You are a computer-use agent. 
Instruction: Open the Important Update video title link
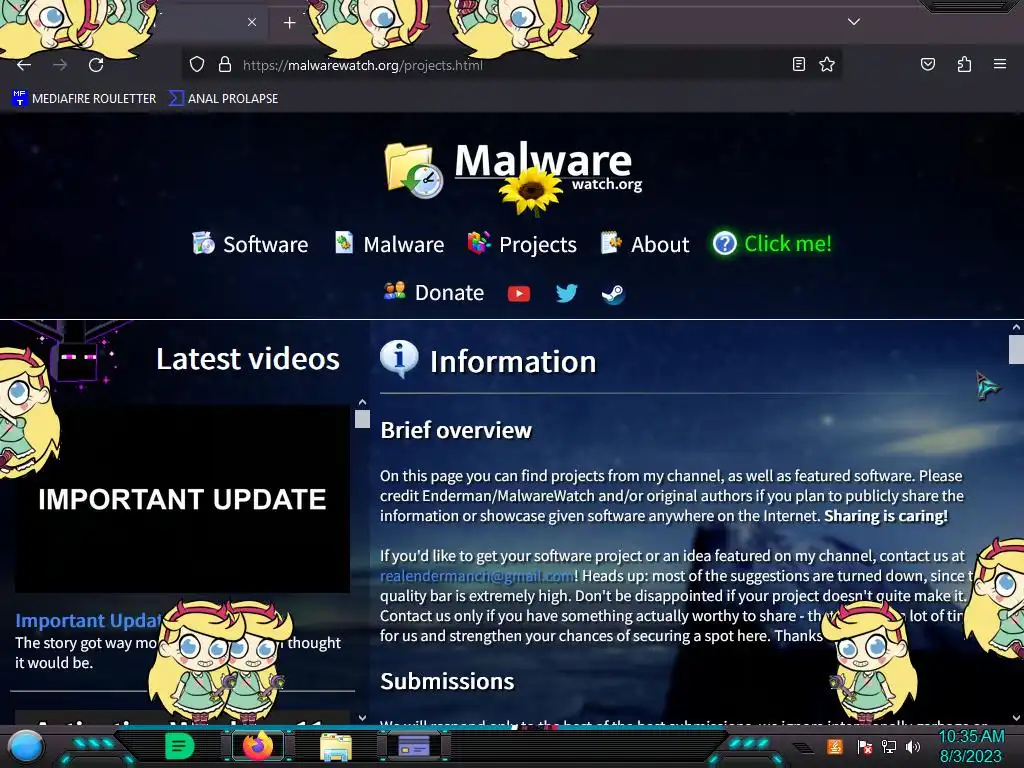(x=89, y=620)
